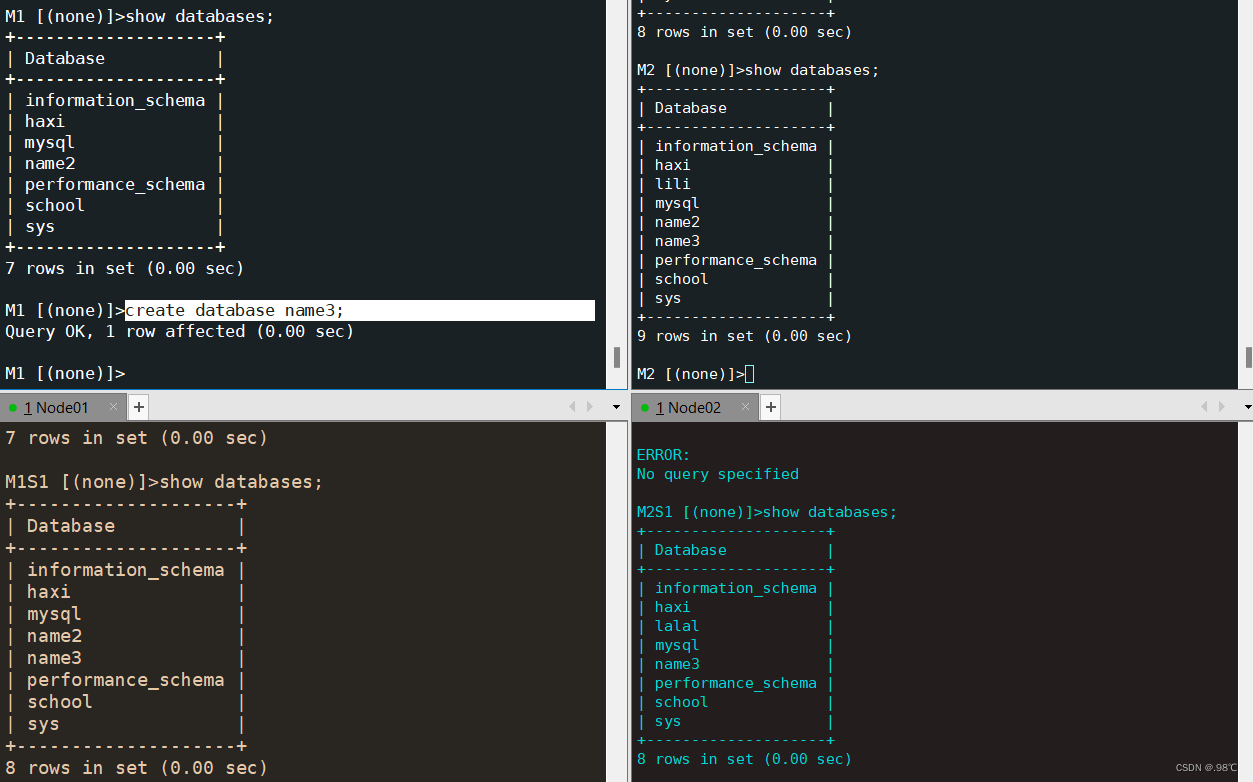Click the green status dot on Node01 tab
The image size is (1253, 782).
click(12, 408)
